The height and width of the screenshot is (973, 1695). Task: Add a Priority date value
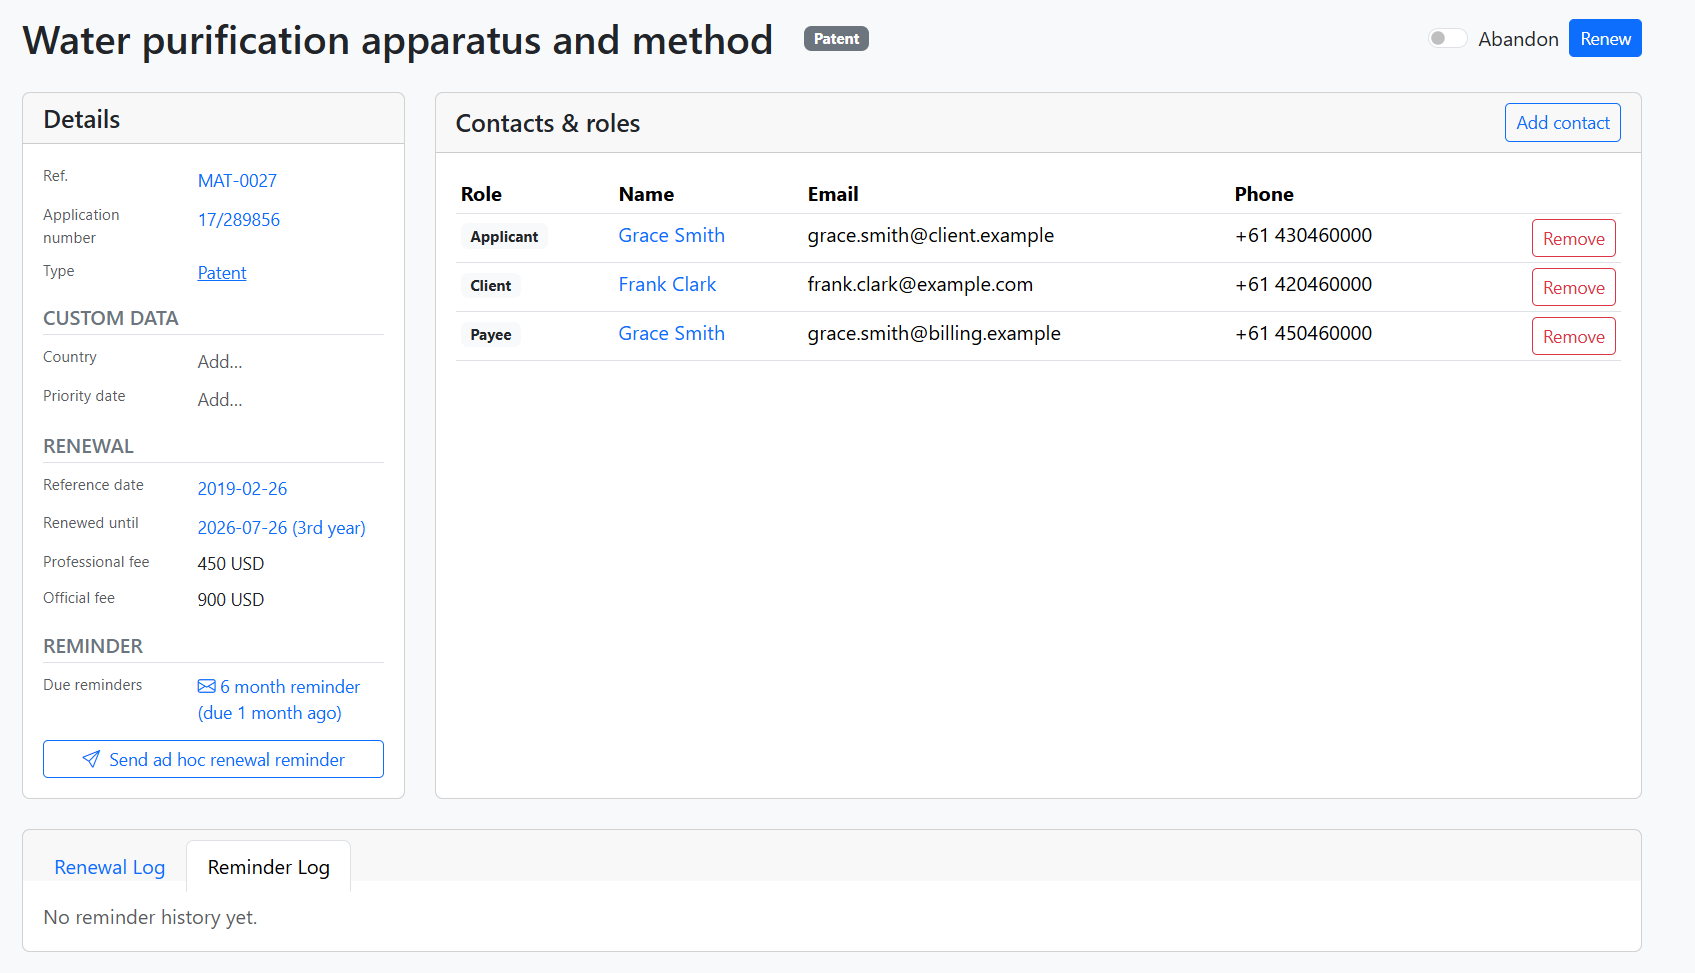tap(220, 400)
